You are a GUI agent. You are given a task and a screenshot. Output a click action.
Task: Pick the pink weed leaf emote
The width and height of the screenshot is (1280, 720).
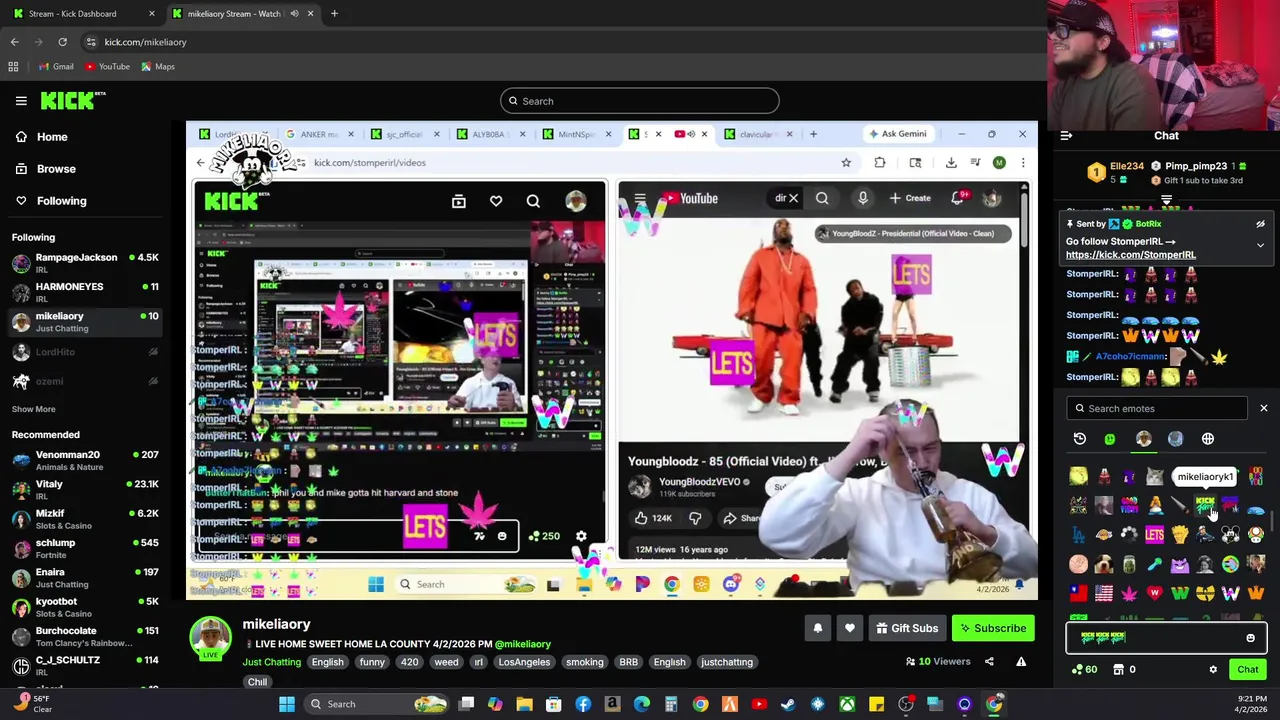click(1129, 593)
